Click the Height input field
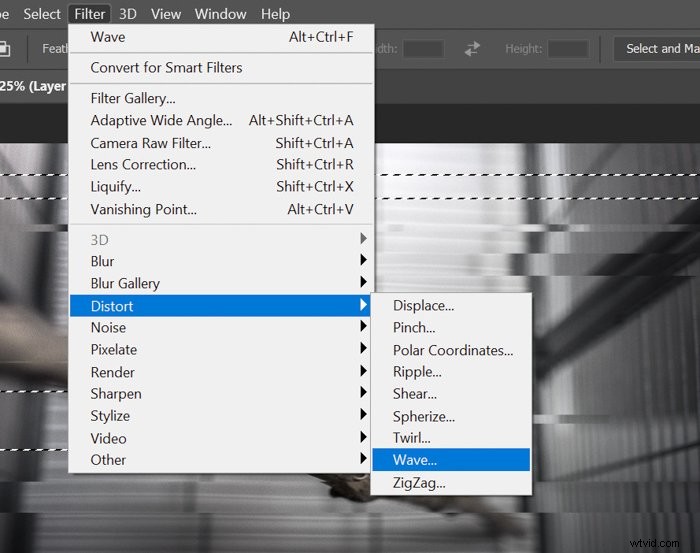 pyautogui.click(x=568, y=49)
